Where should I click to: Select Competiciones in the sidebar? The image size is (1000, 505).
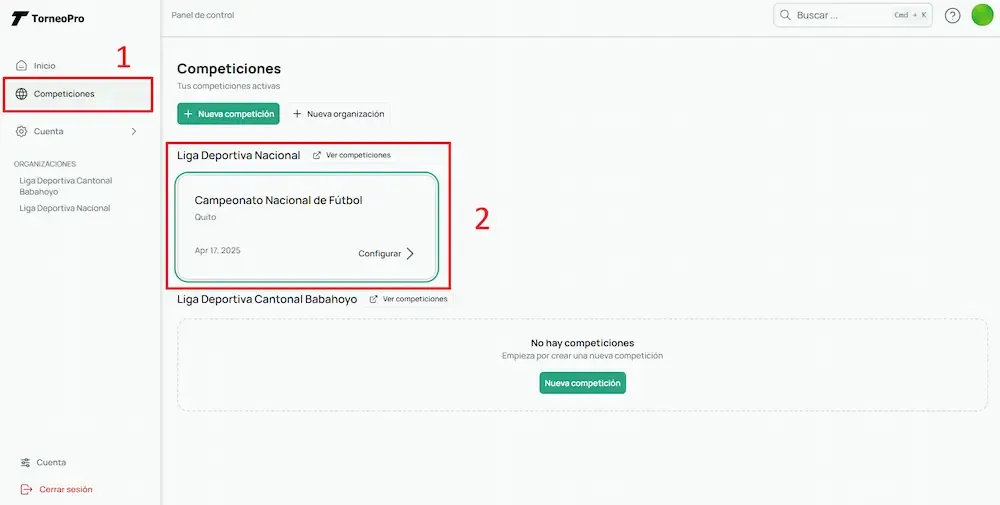(x=64, y=94)
